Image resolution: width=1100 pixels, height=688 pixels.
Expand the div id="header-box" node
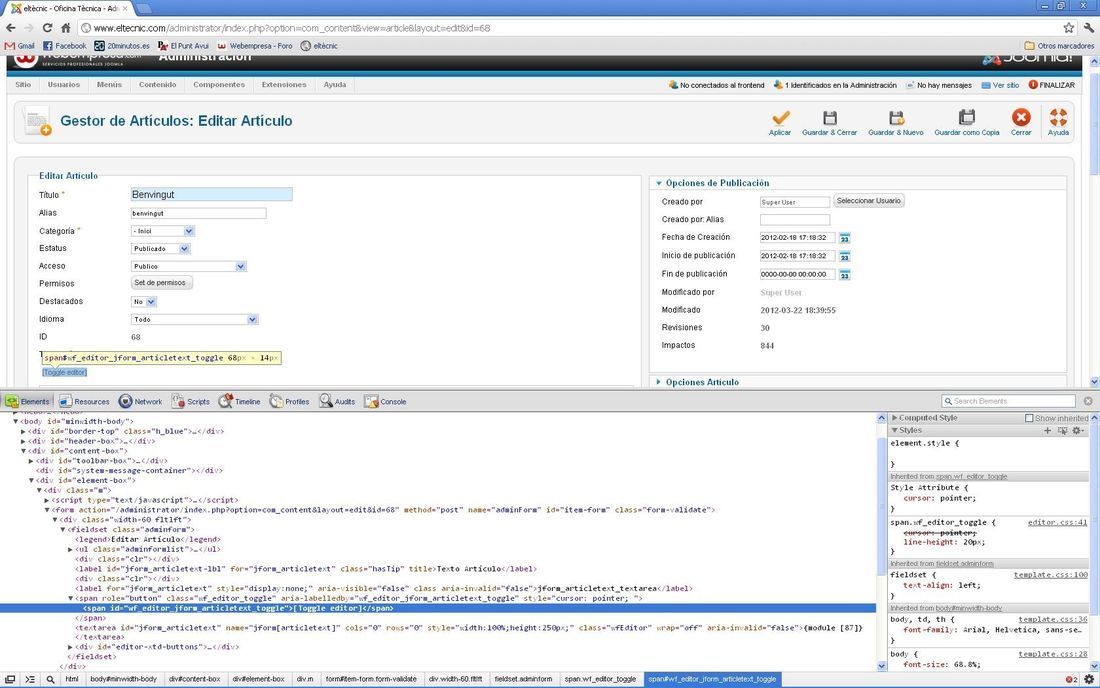click(x=23, y=441)
